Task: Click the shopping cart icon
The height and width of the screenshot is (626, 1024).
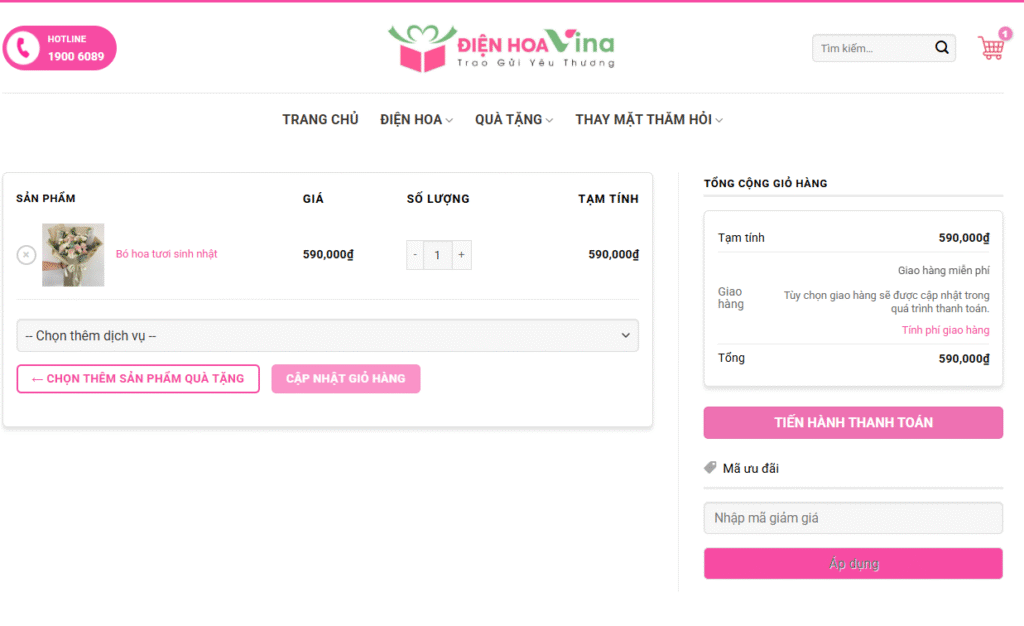Action: tap(990, 48)
